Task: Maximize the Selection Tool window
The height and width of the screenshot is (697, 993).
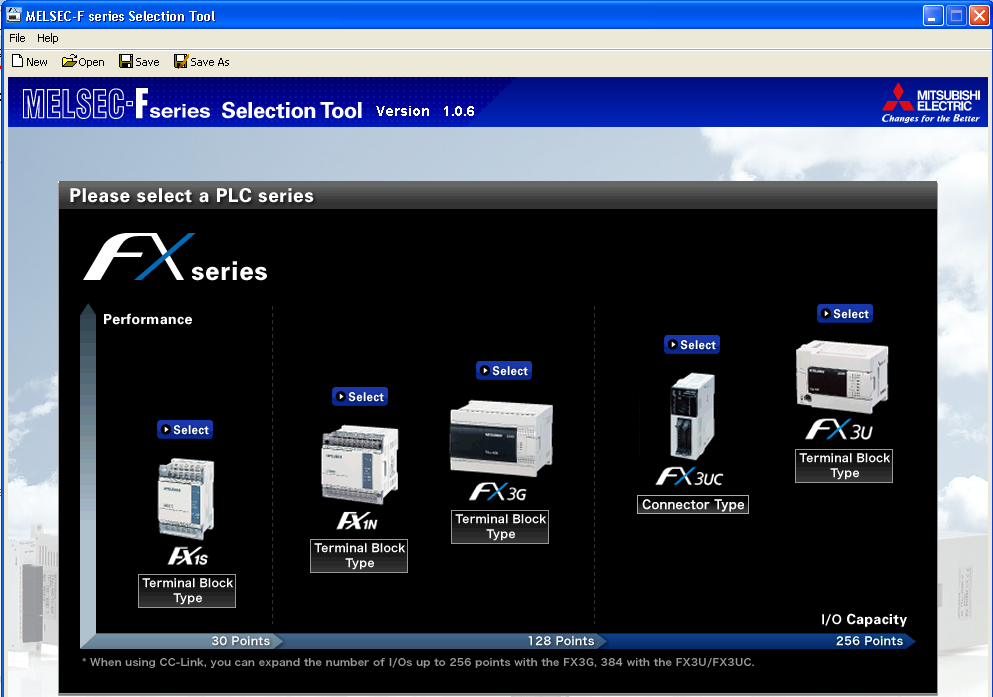Action: click(956, 16)
